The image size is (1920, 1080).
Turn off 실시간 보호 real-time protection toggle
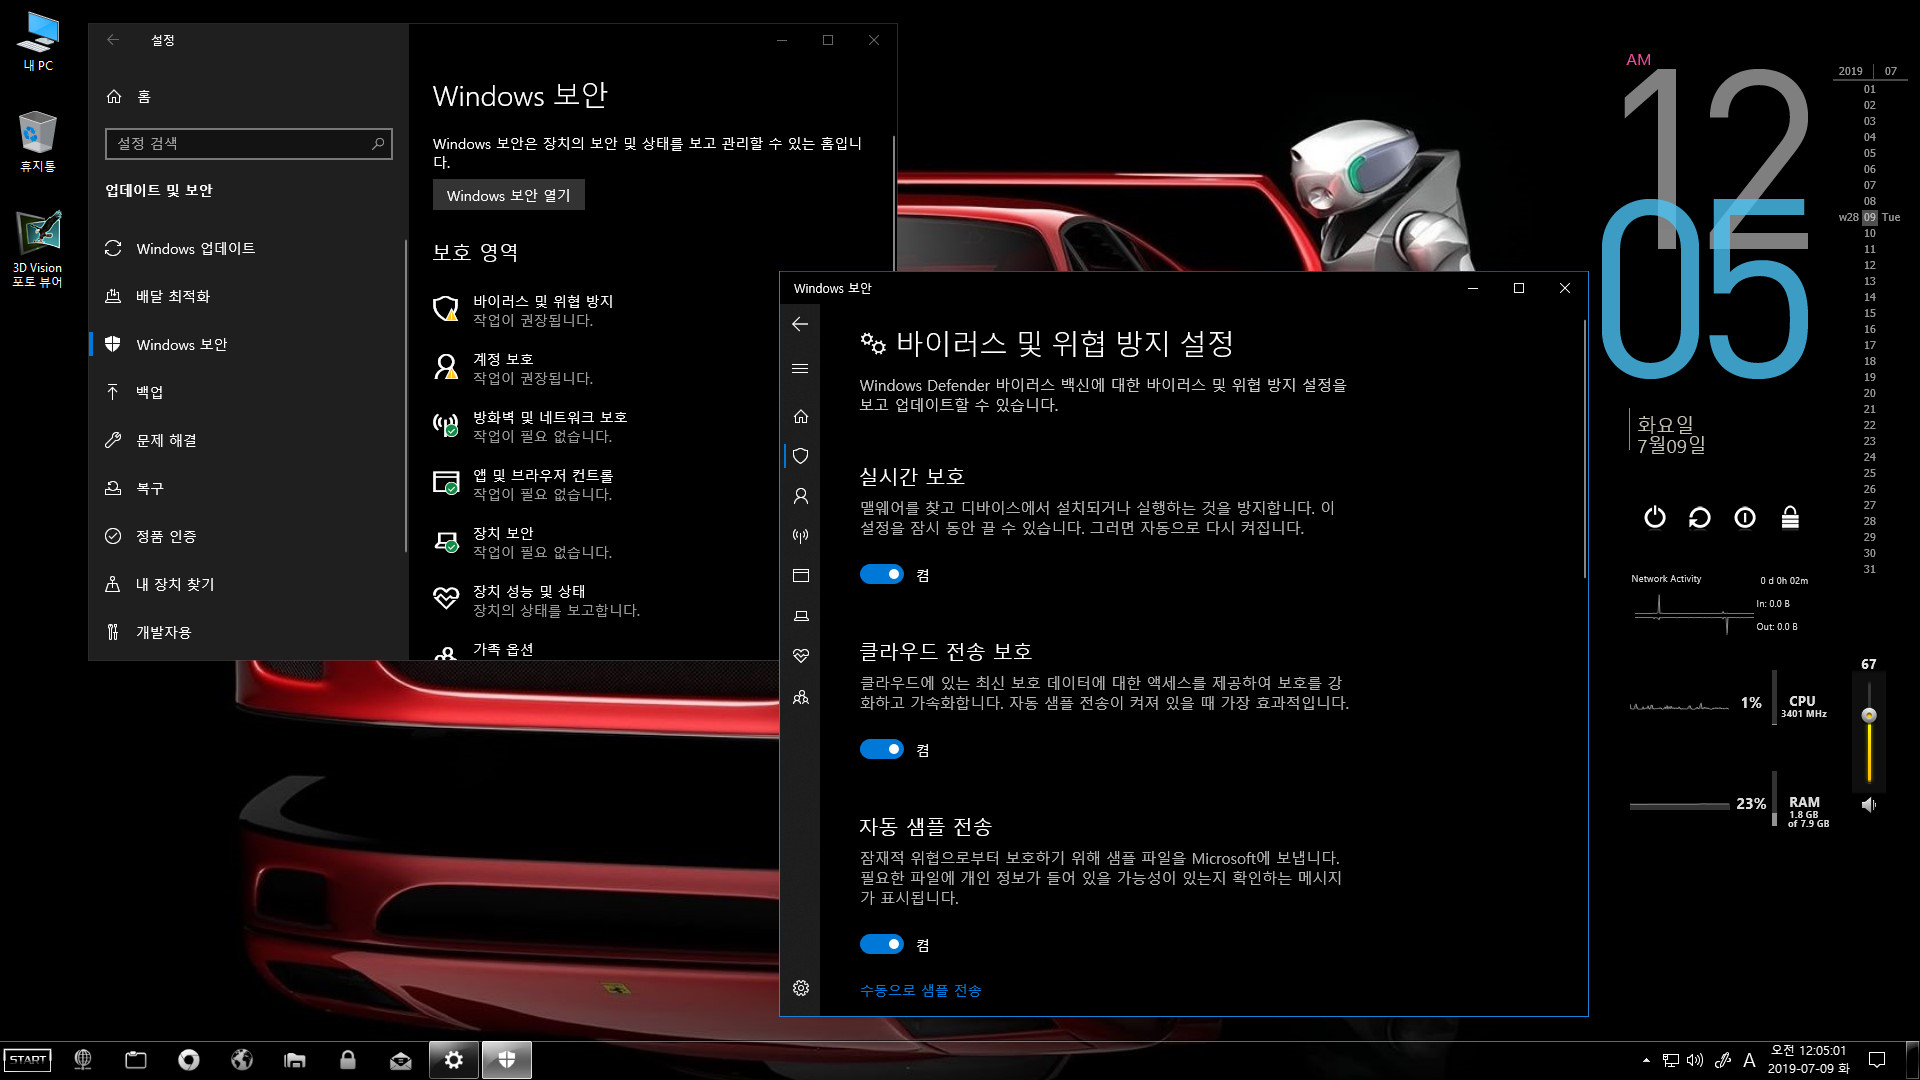click(881, 574)
